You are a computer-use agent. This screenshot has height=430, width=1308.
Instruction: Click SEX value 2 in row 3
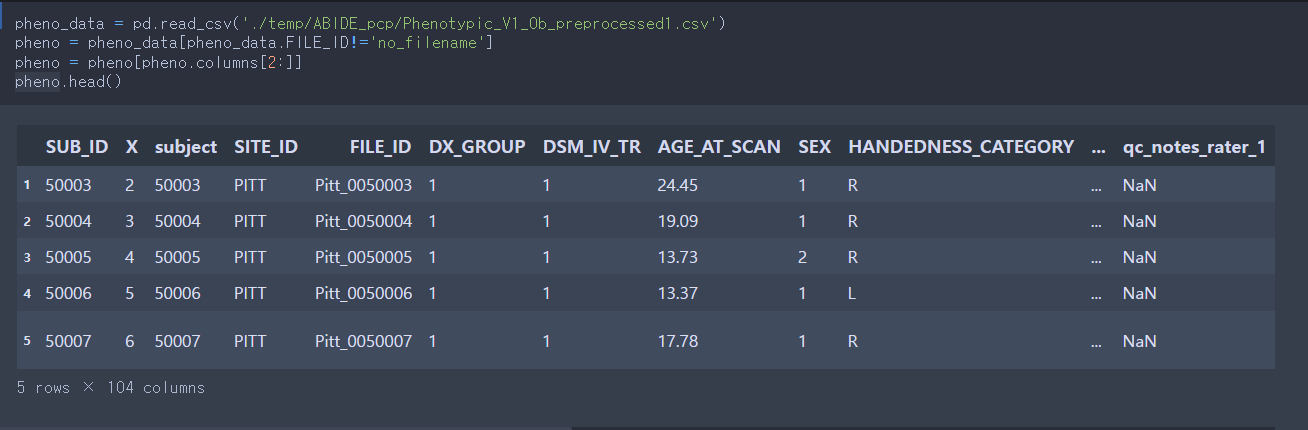pyautogui.click(x=802, y=258)
